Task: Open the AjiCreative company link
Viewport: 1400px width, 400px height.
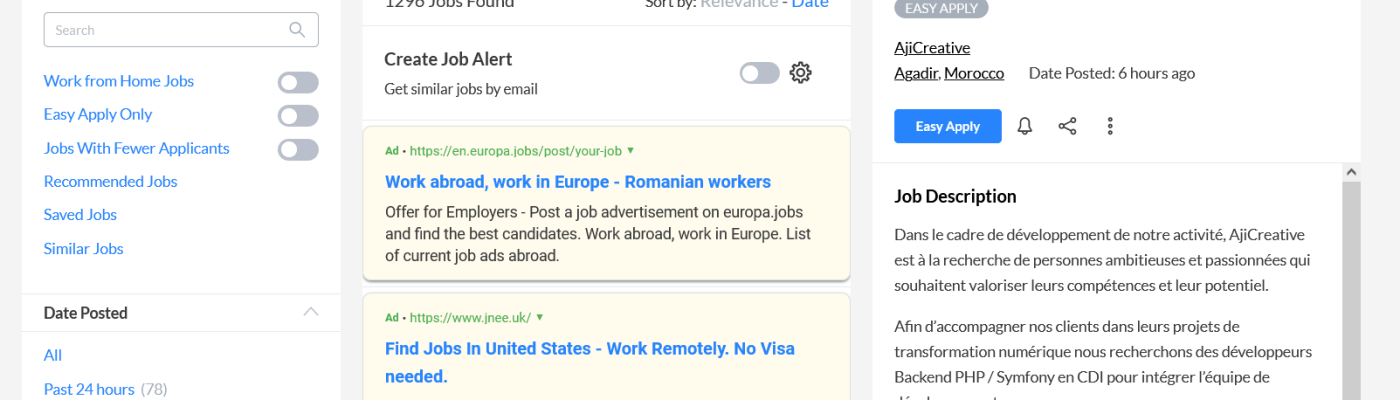Action: (931, 47)
